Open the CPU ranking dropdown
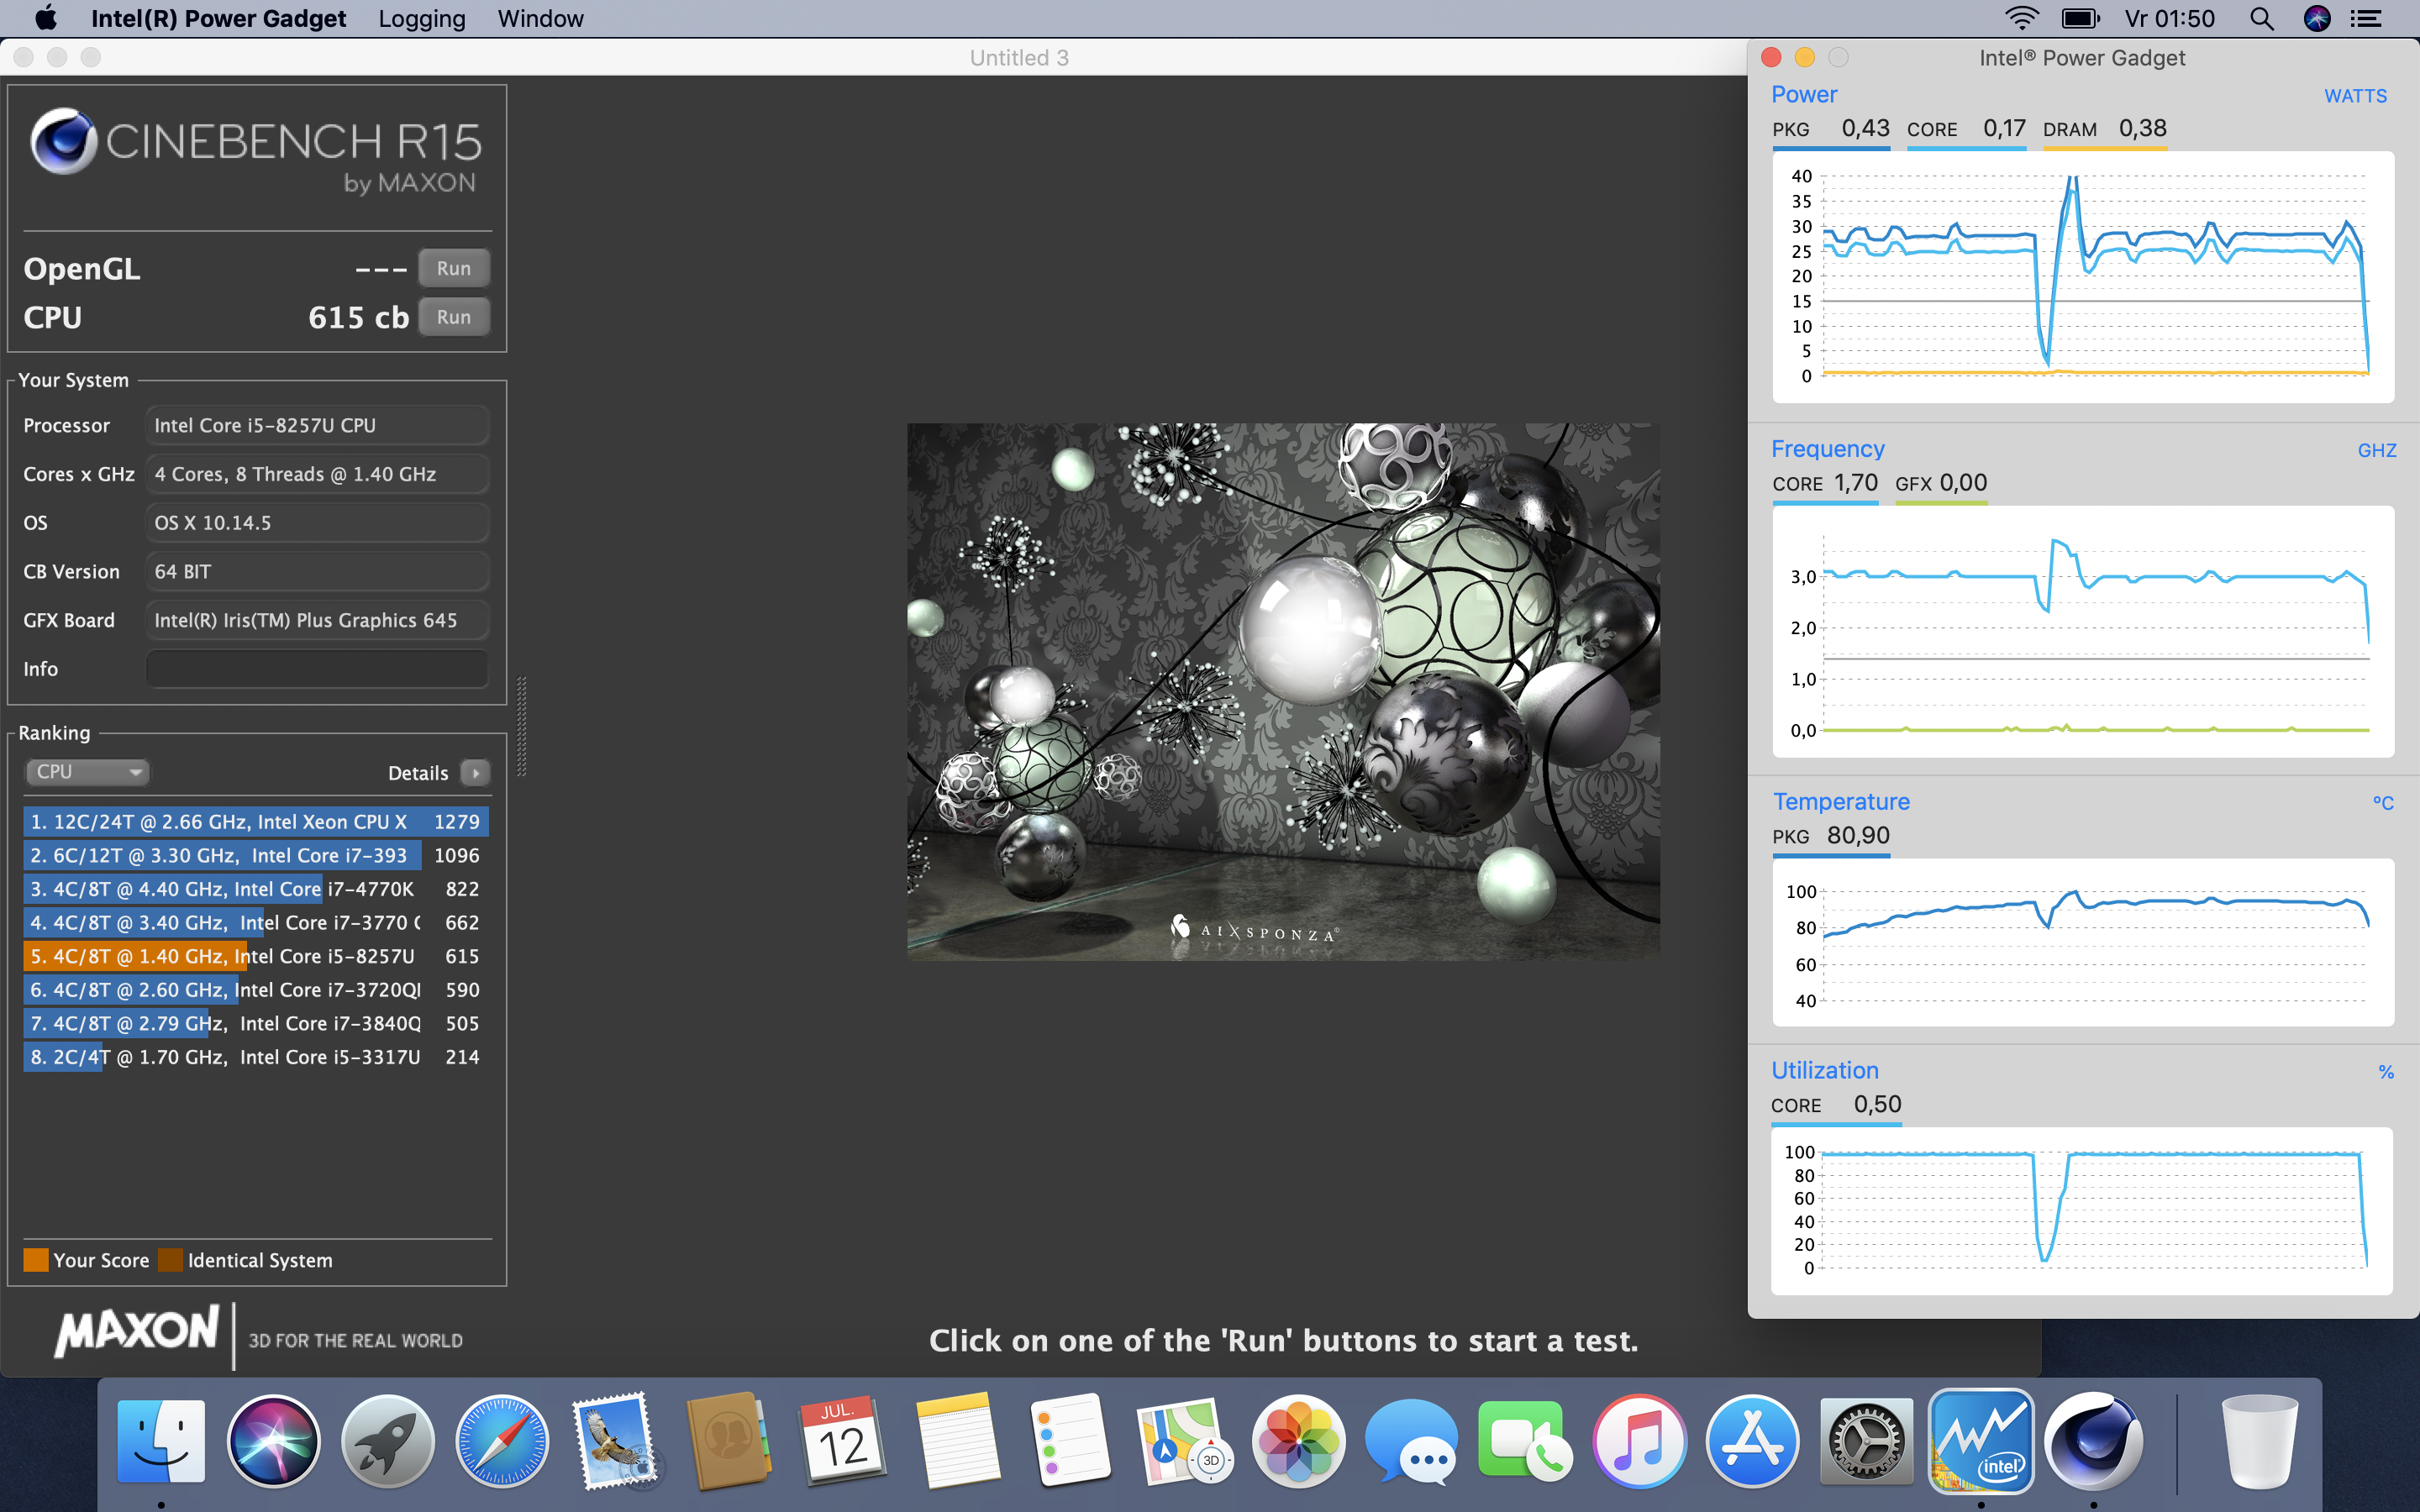 coord(87,772)
